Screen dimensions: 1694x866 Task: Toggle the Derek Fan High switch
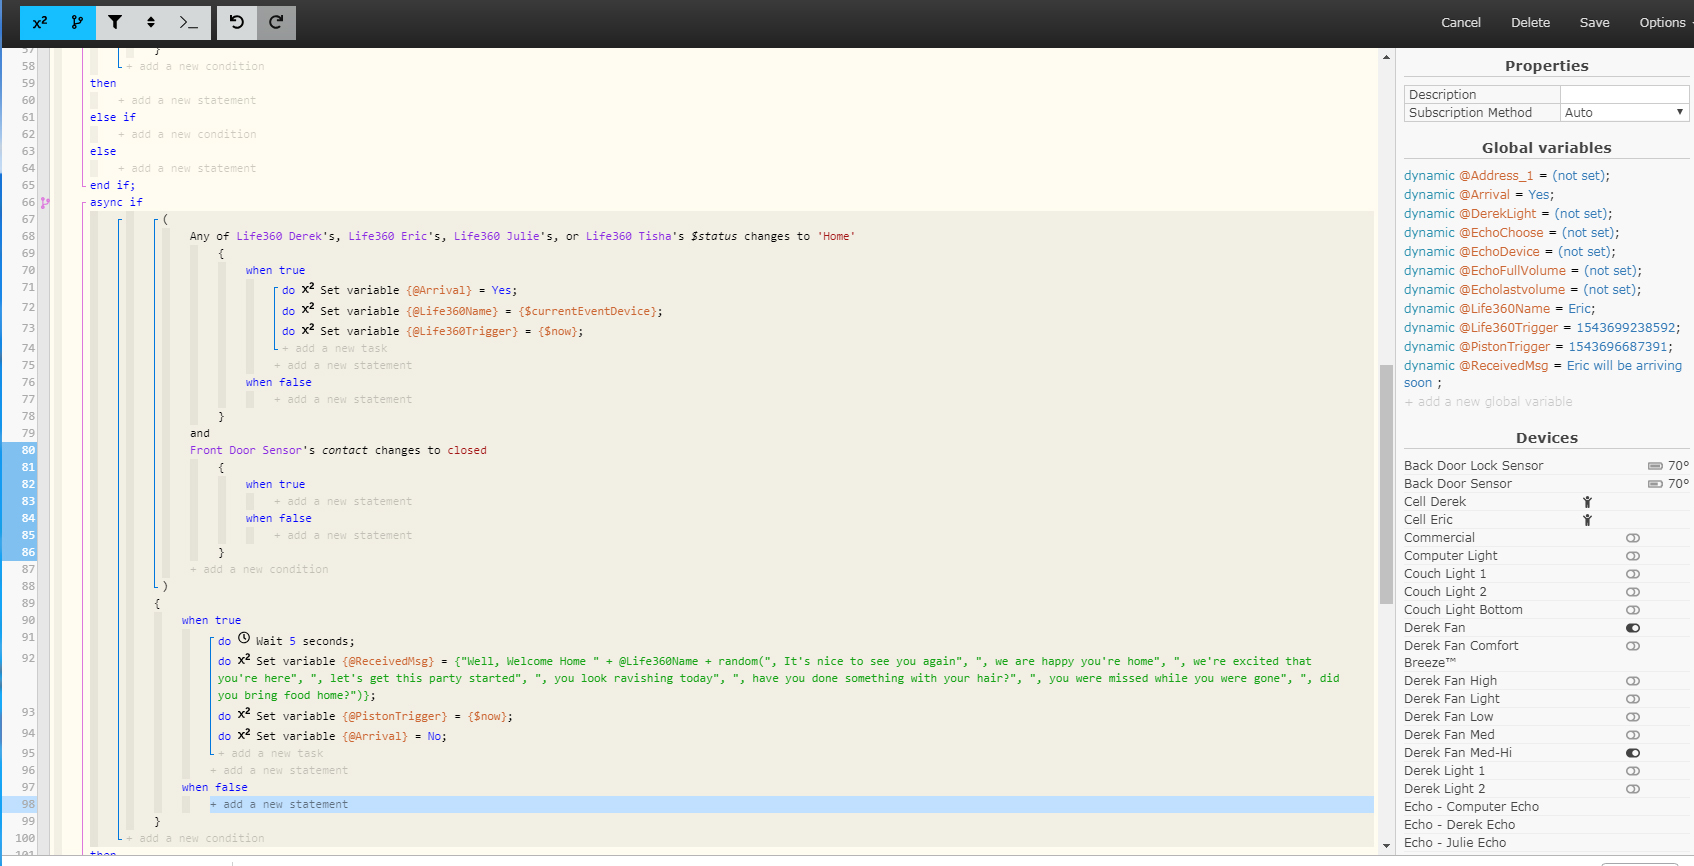[x=1633, y=681]
